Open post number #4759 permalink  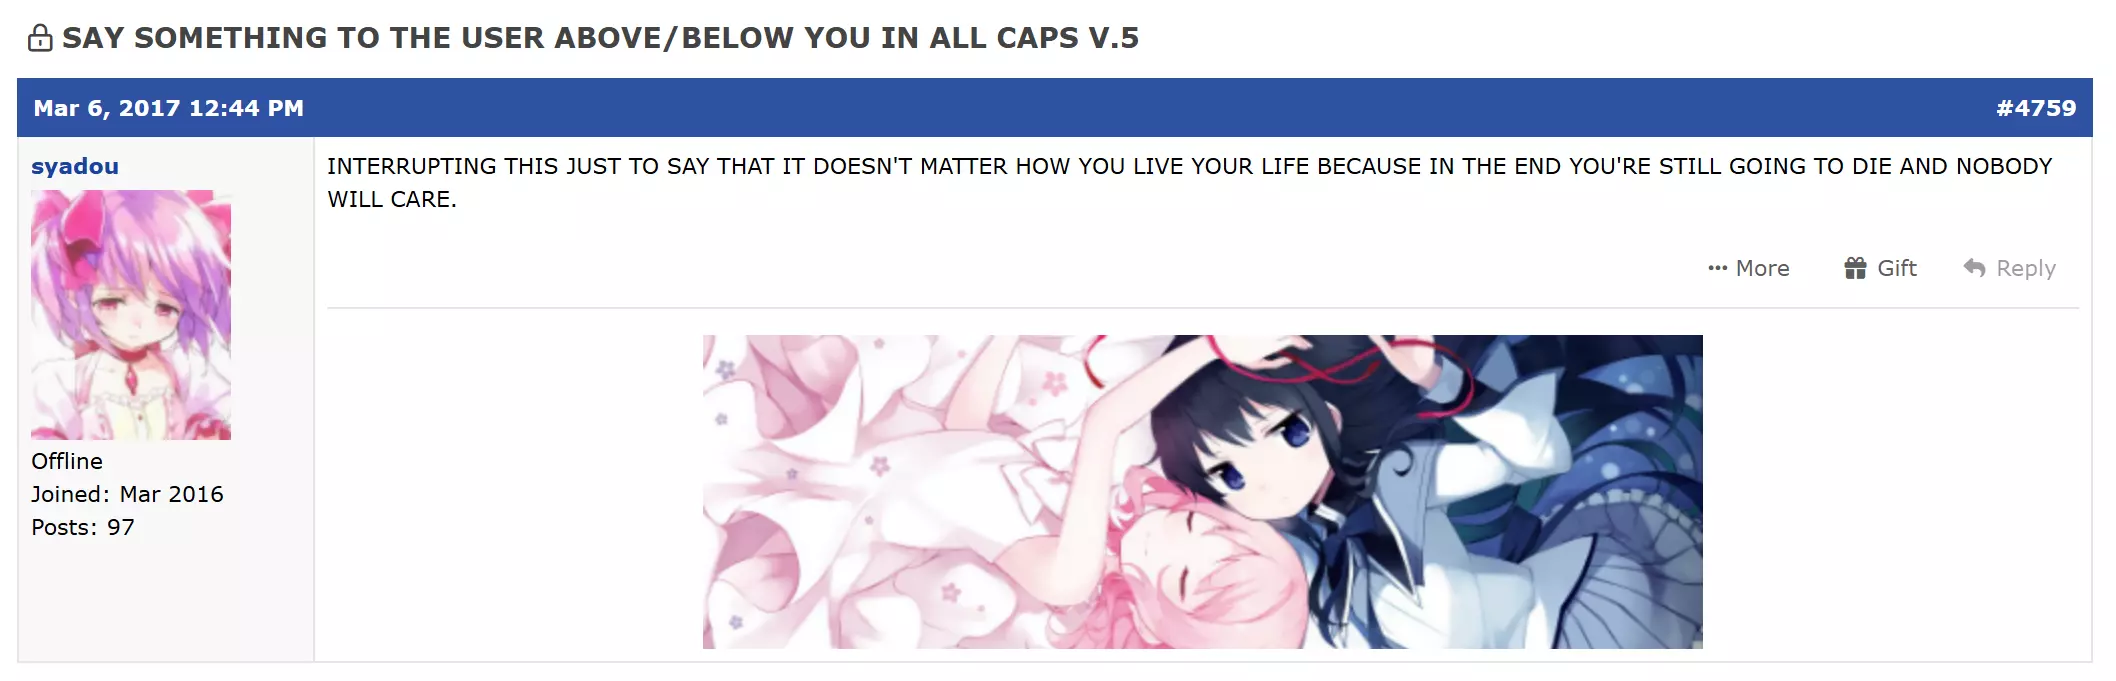click(2036, 108)
